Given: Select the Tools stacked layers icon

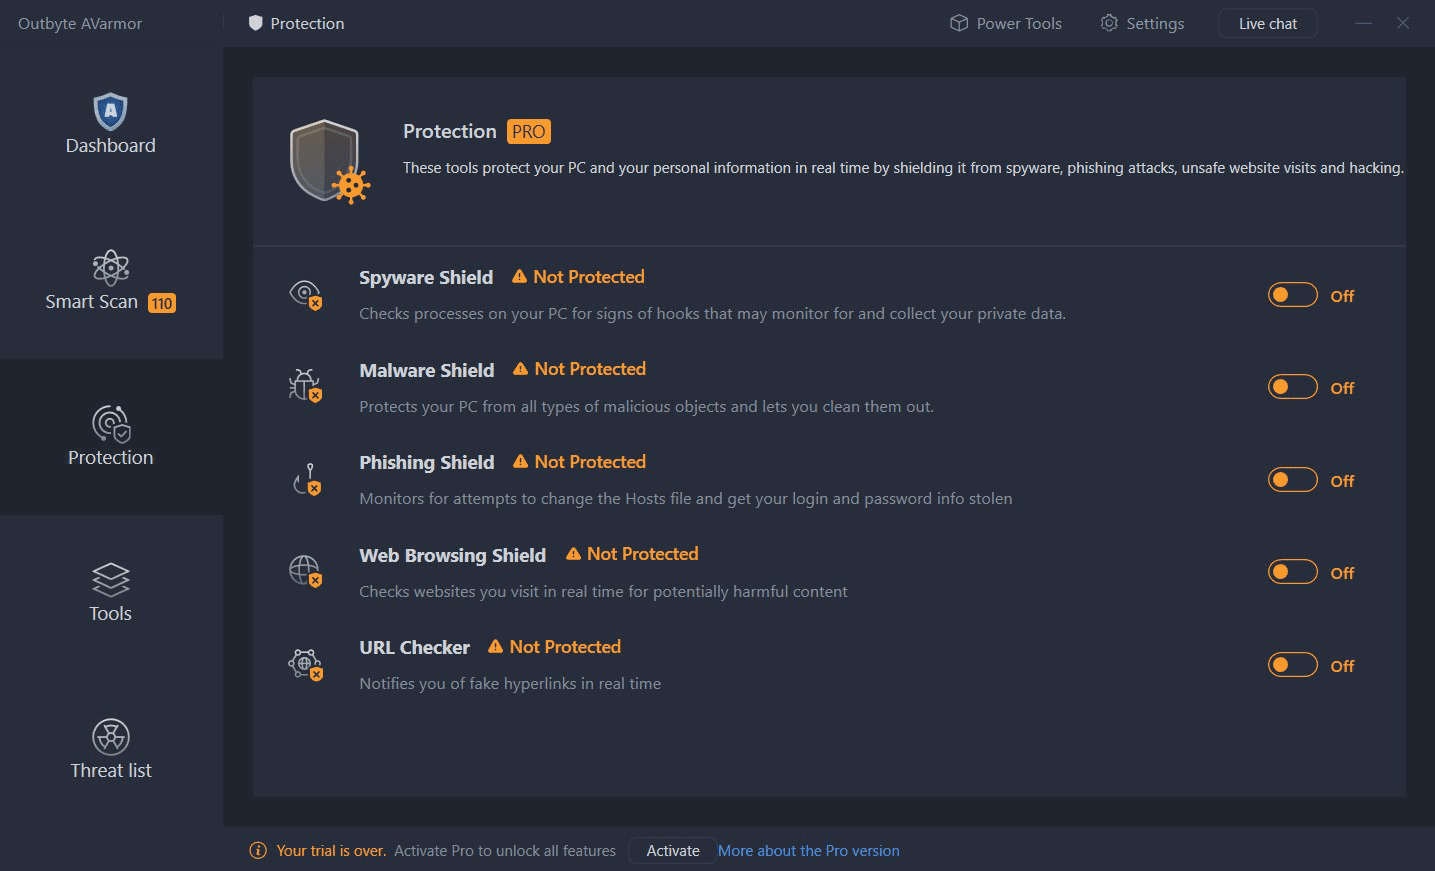Looking at the screenshot, I should (x=110, y=579).
